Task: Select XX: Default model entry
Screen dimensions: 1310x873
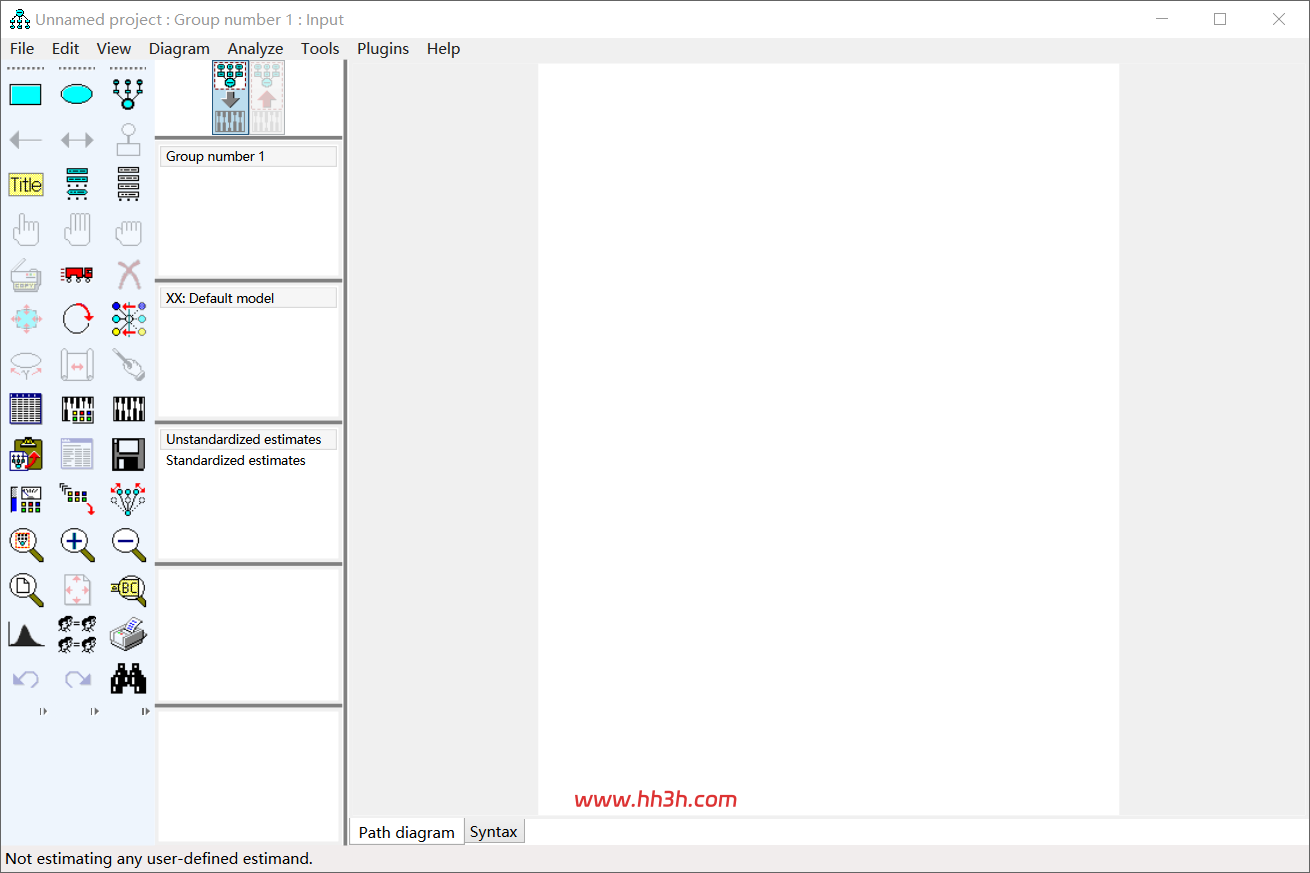Action: tap(248, 298)
